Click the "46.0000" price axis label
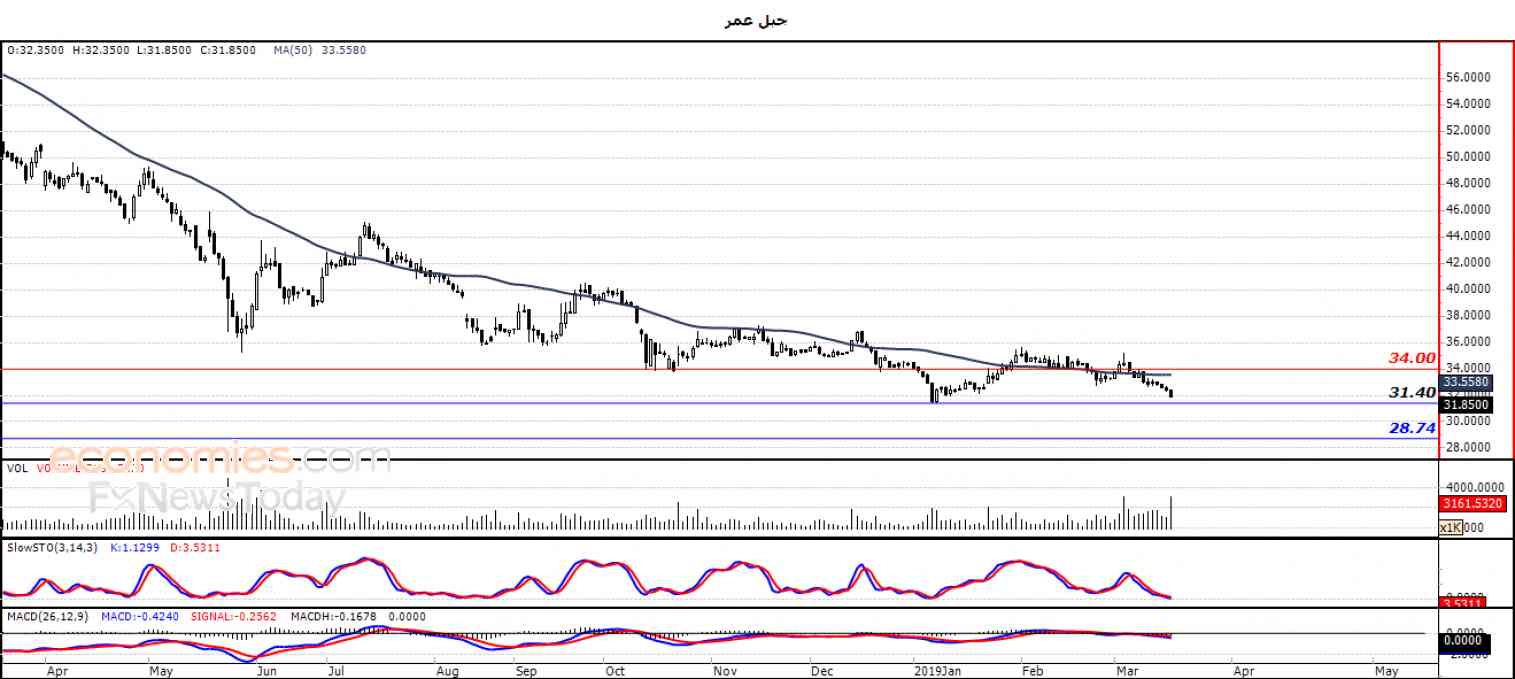 click(1470, 210)
